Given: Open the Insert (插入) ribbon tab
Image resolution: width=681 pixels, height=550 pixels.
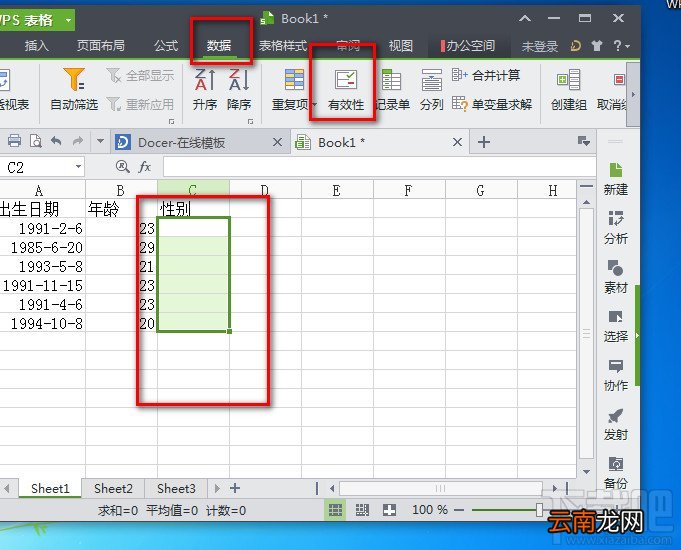Looking at the screenshot, I should [x=36, y=46].
